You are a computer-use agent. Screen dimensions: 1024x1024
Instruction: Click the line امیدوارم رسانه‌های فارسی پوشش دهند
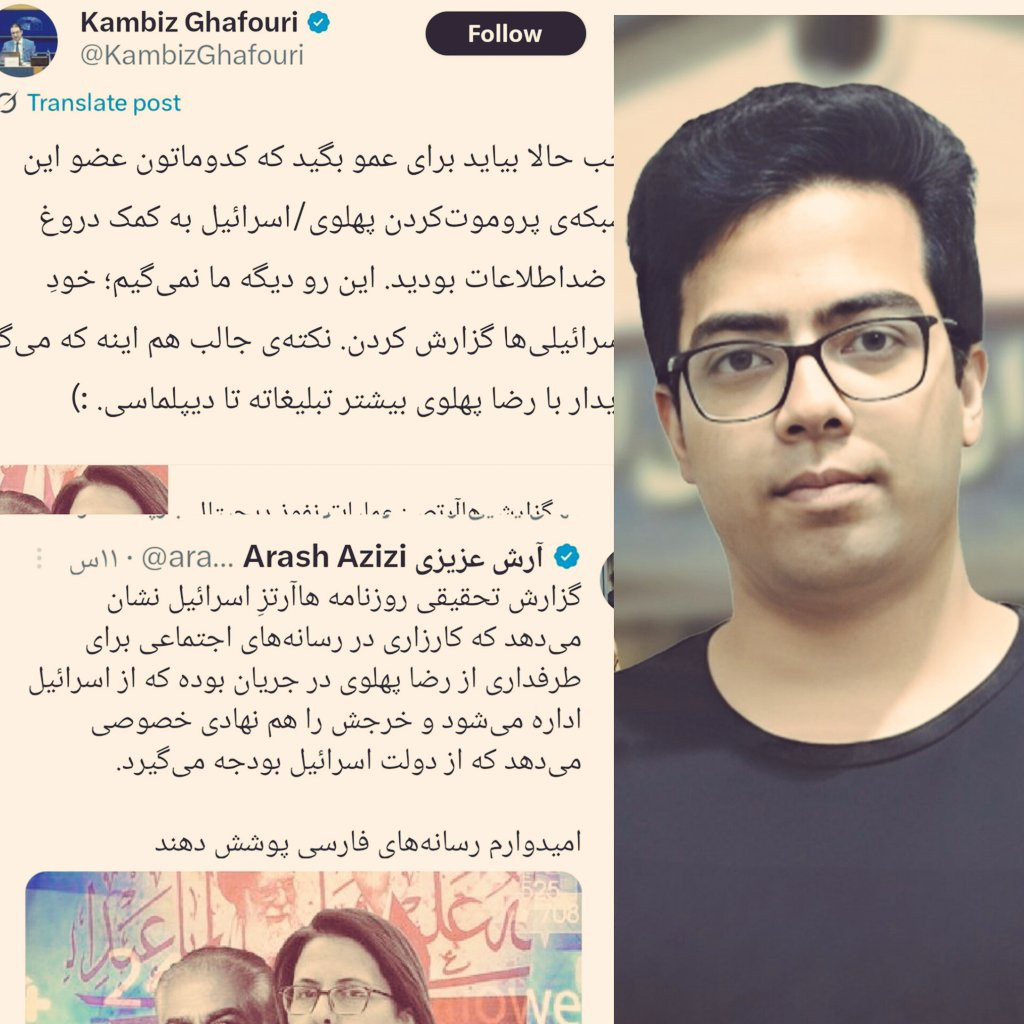coord(368,843)
